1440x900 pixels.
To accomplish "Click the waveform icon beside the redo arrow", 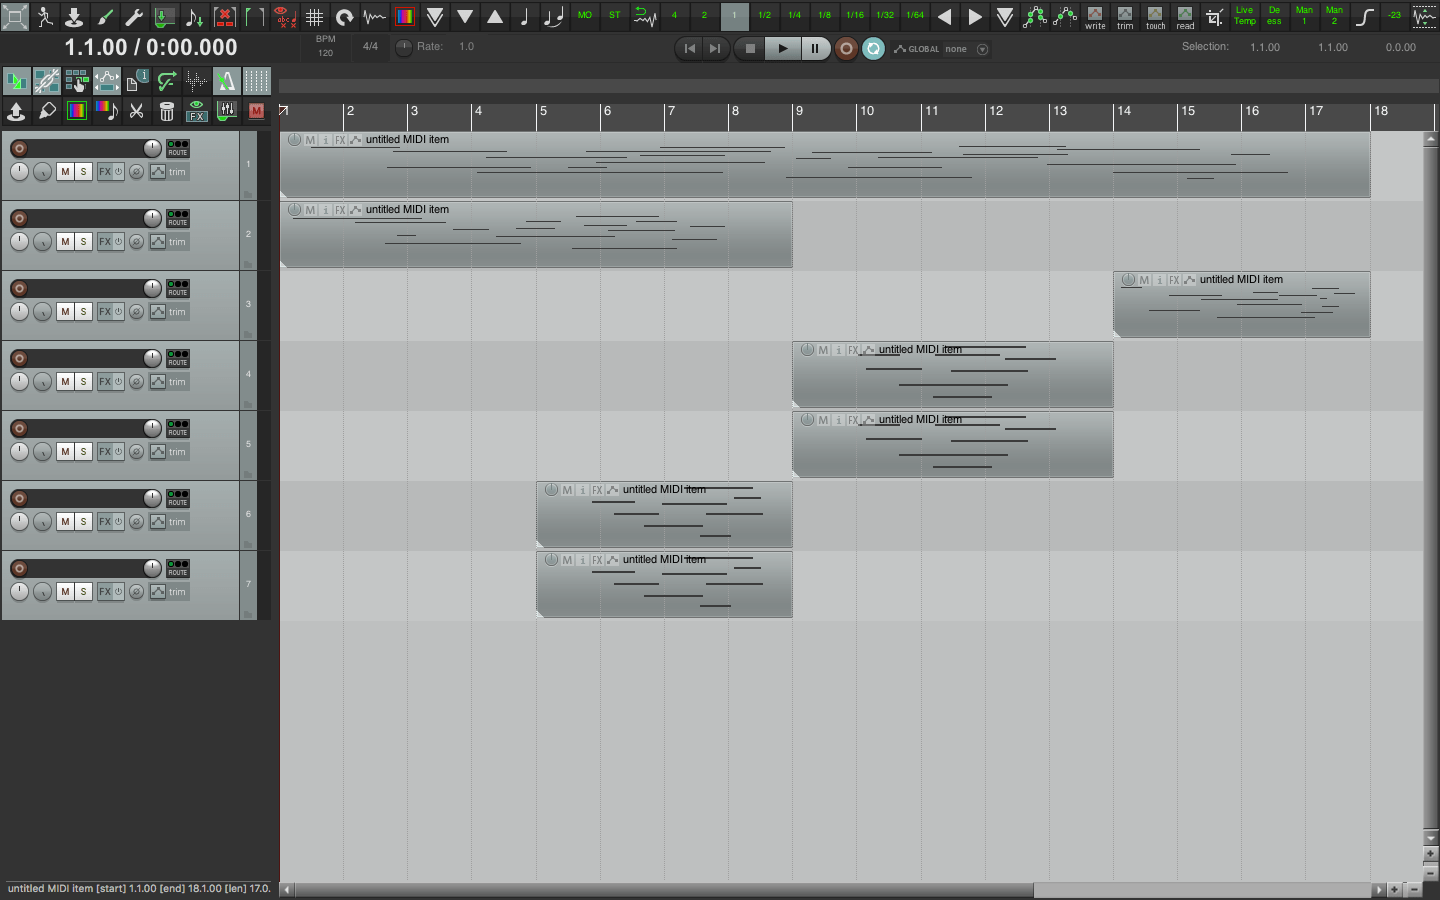I will pyautogui.click(x=375, y=16).
